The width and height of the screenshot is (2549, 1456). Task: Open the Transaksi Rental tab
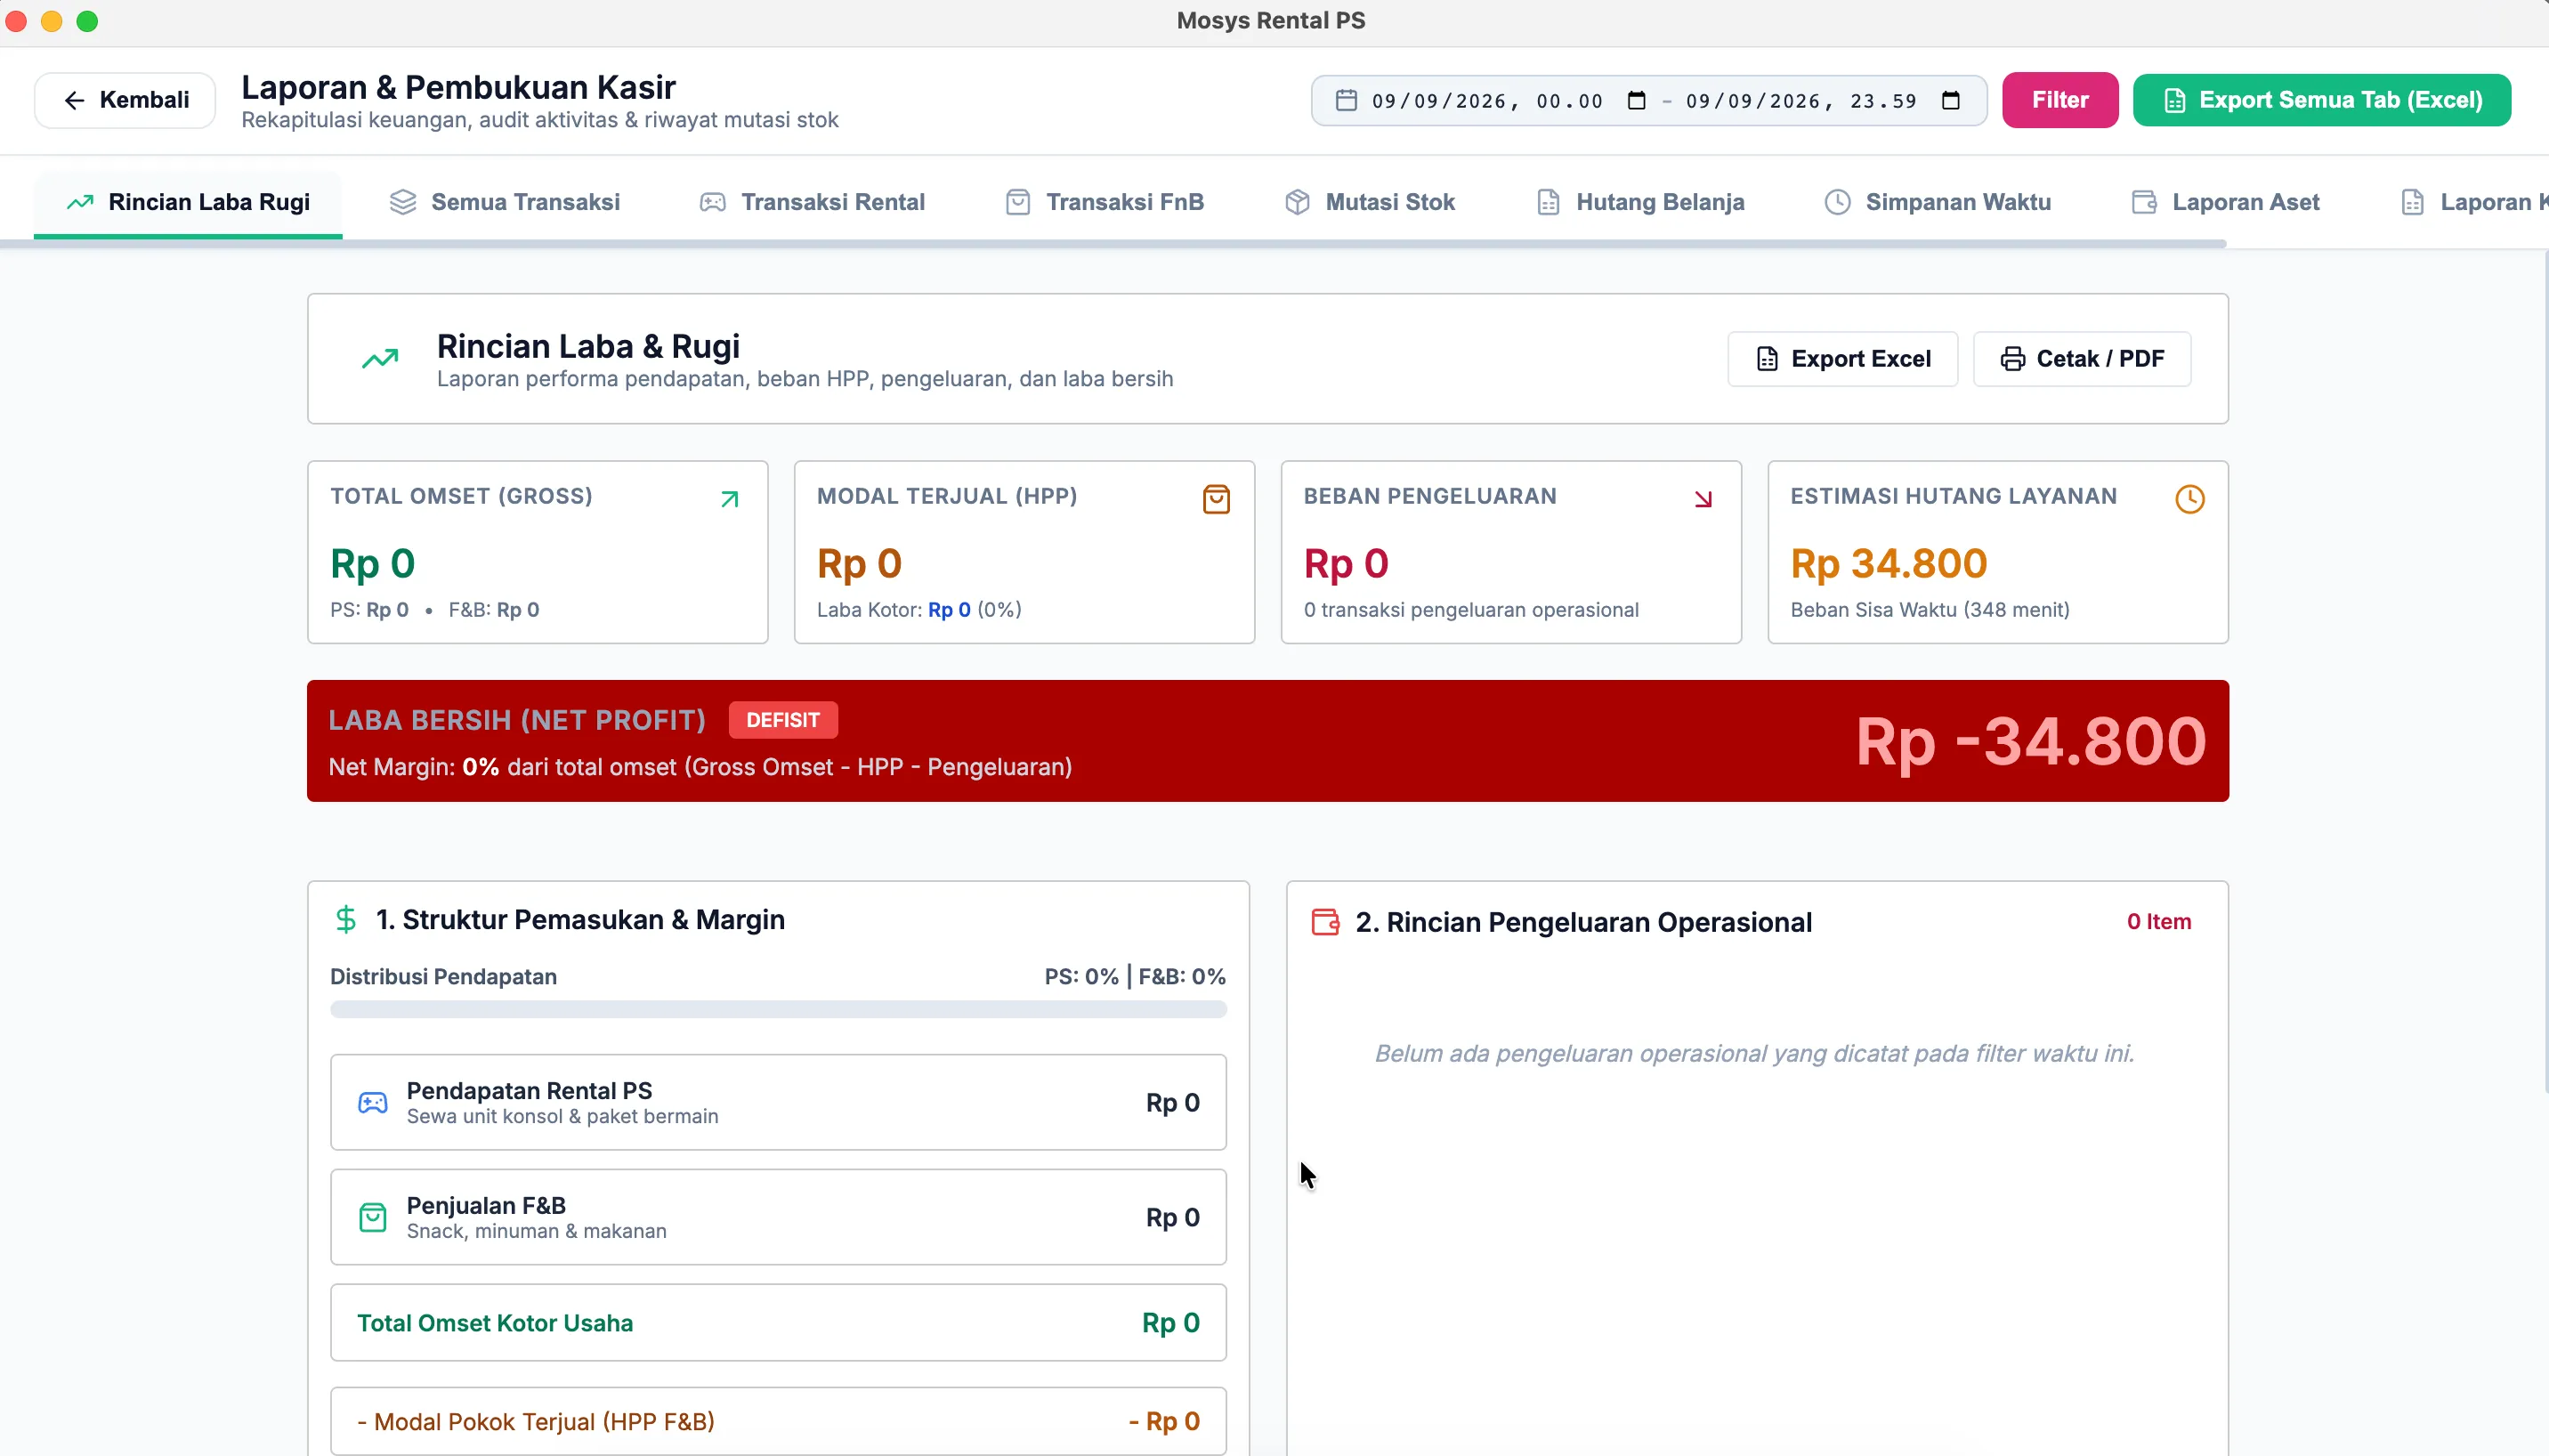811,202
